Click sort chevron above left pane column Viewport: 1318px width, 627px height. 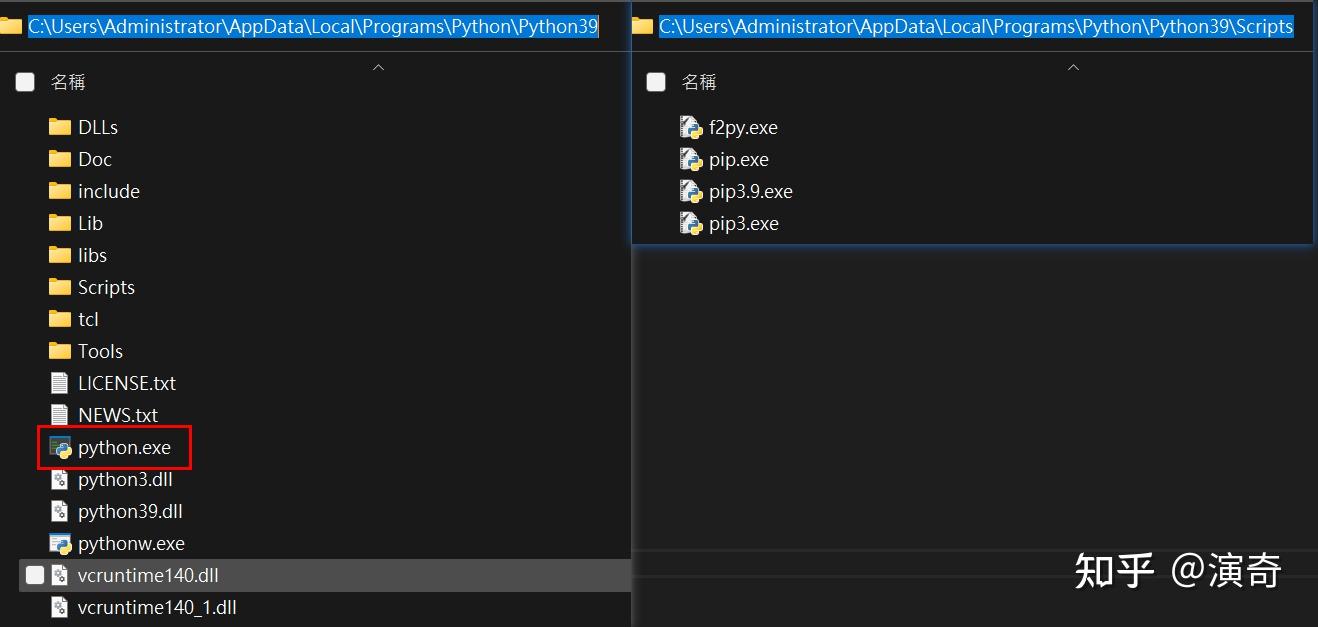point(378,67)
